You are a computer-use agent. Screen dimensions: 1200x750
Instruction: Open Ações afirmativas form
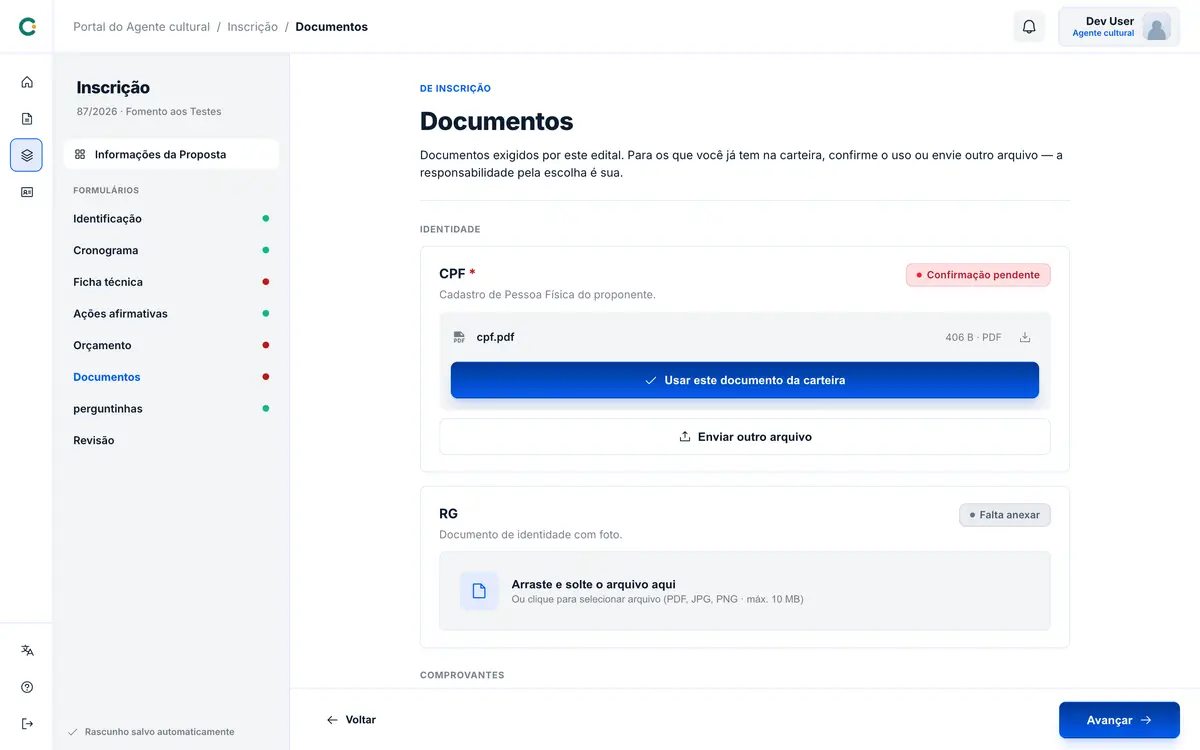pyautogui.click(x=171, y=313)
